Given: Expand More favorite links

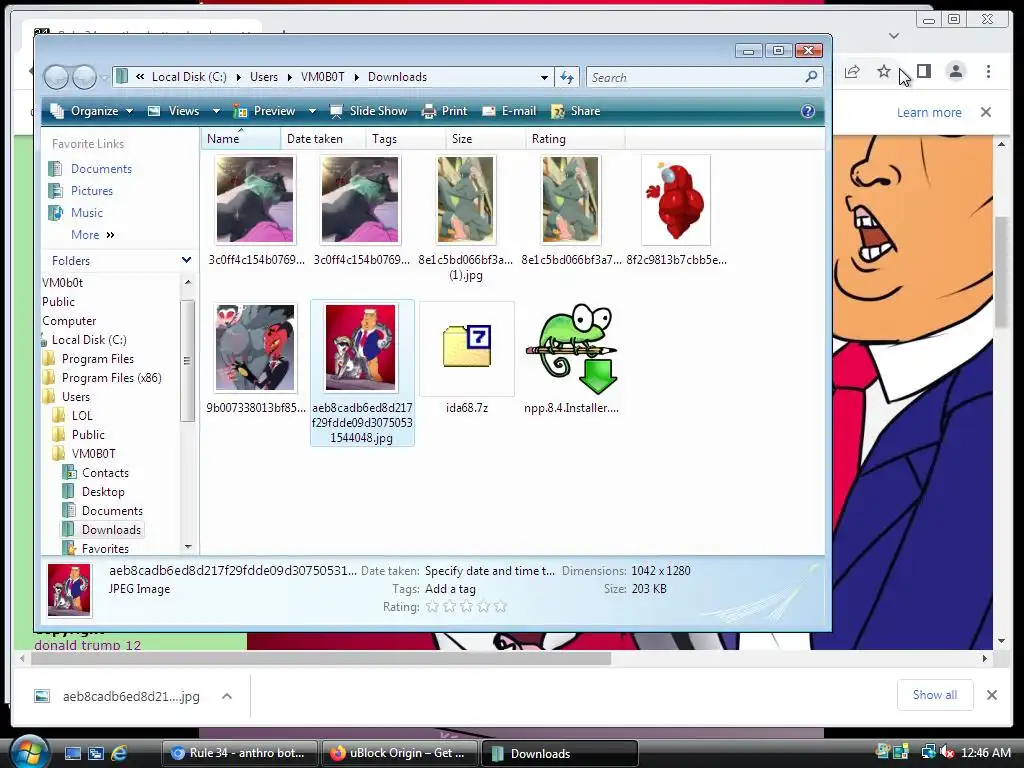Looking at the screenshot, I should pos(92,235).
